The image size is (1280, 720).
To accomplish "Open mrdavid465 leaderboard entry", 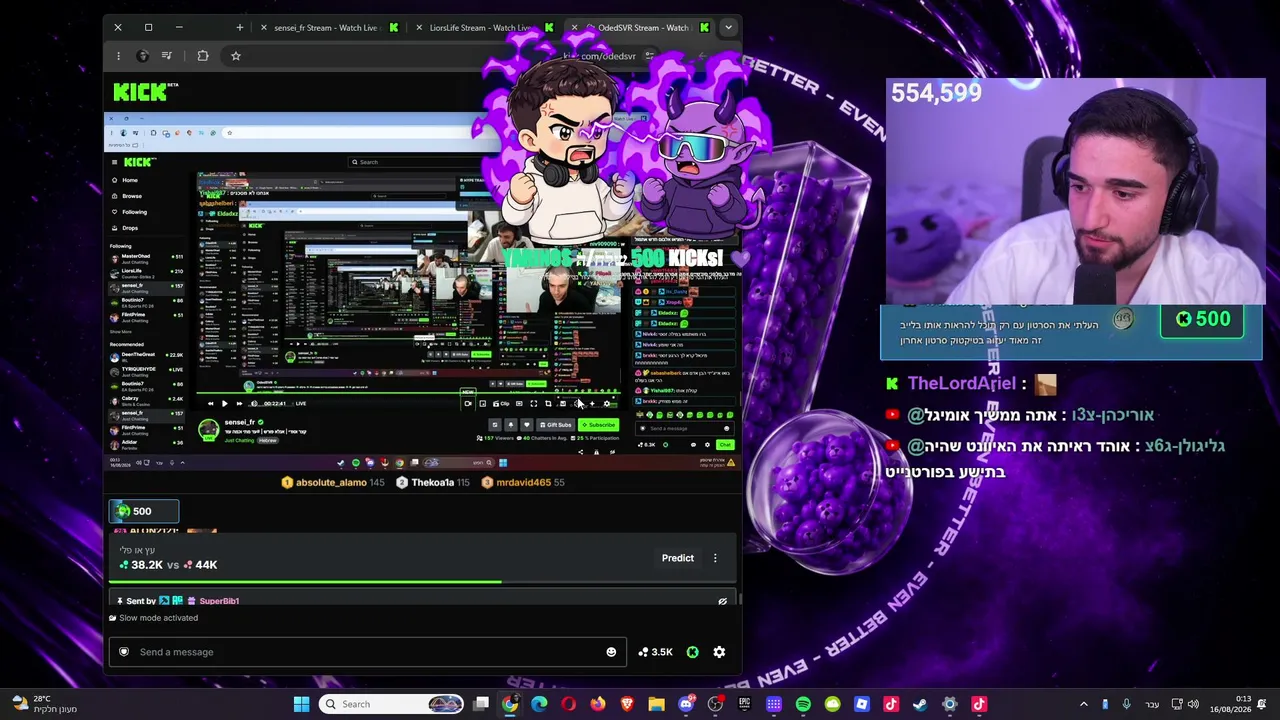I will coord(523,483).
